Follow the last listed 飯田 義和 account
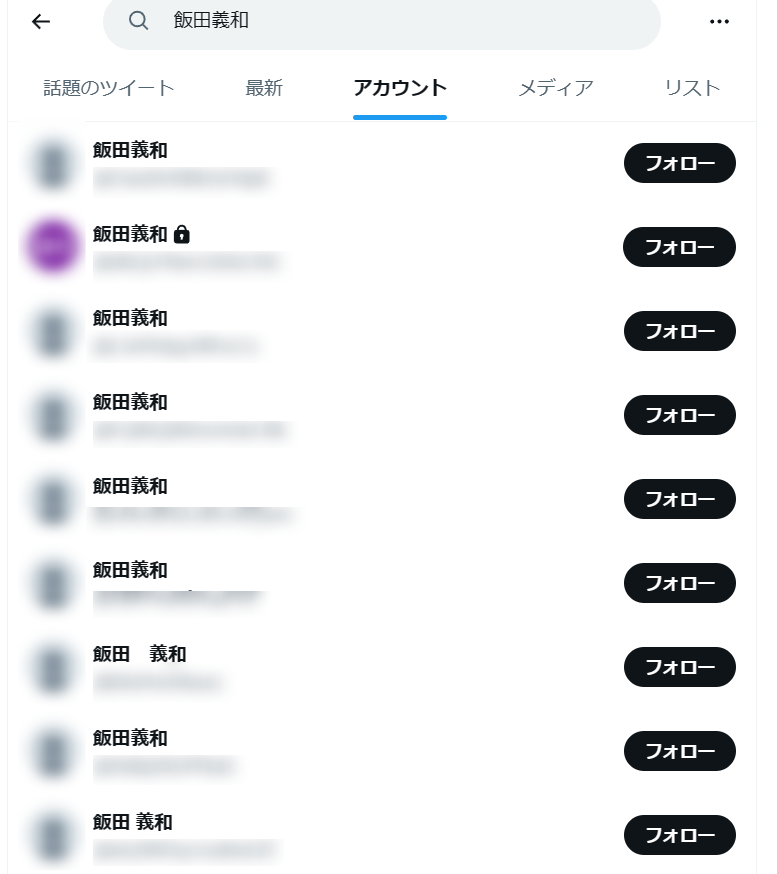The image size is (777, 874). tap(679, 835)
